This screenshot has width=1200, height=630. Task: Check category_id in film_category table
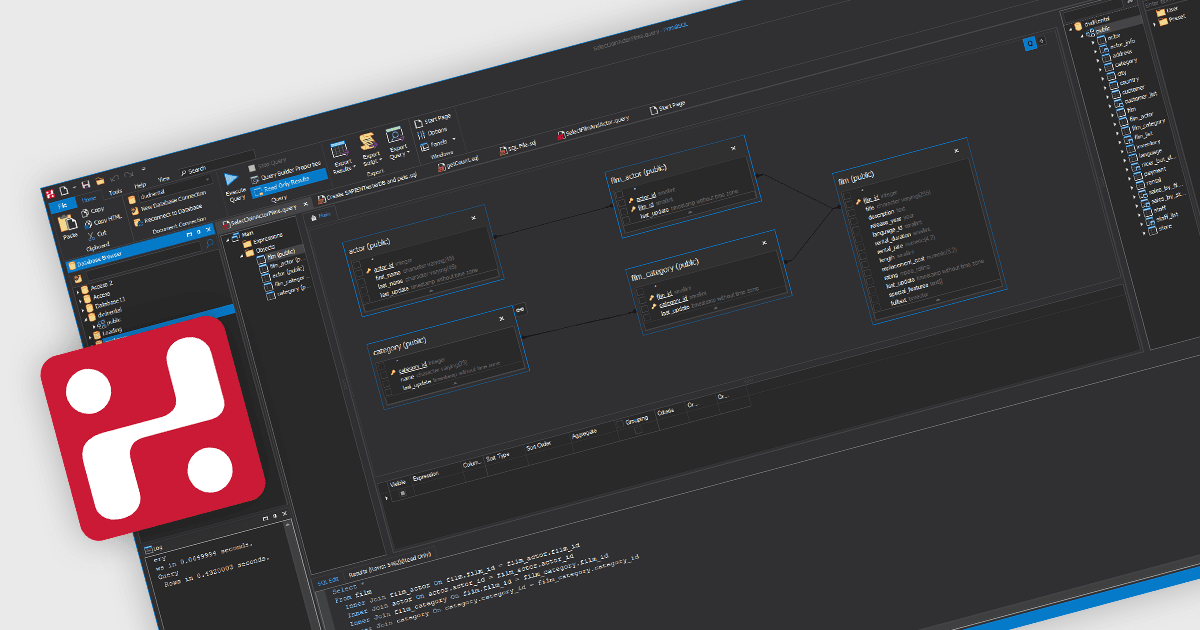645,309
